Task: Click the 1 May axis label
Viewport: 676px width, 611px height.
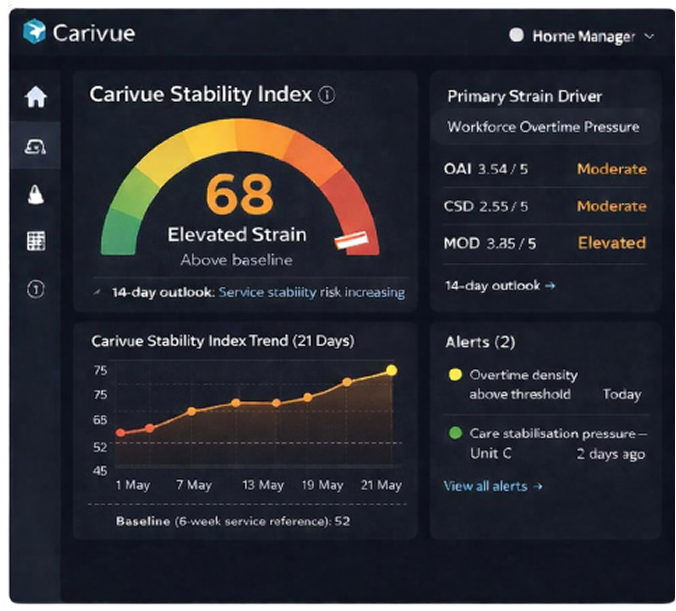Action: [133, 485]
